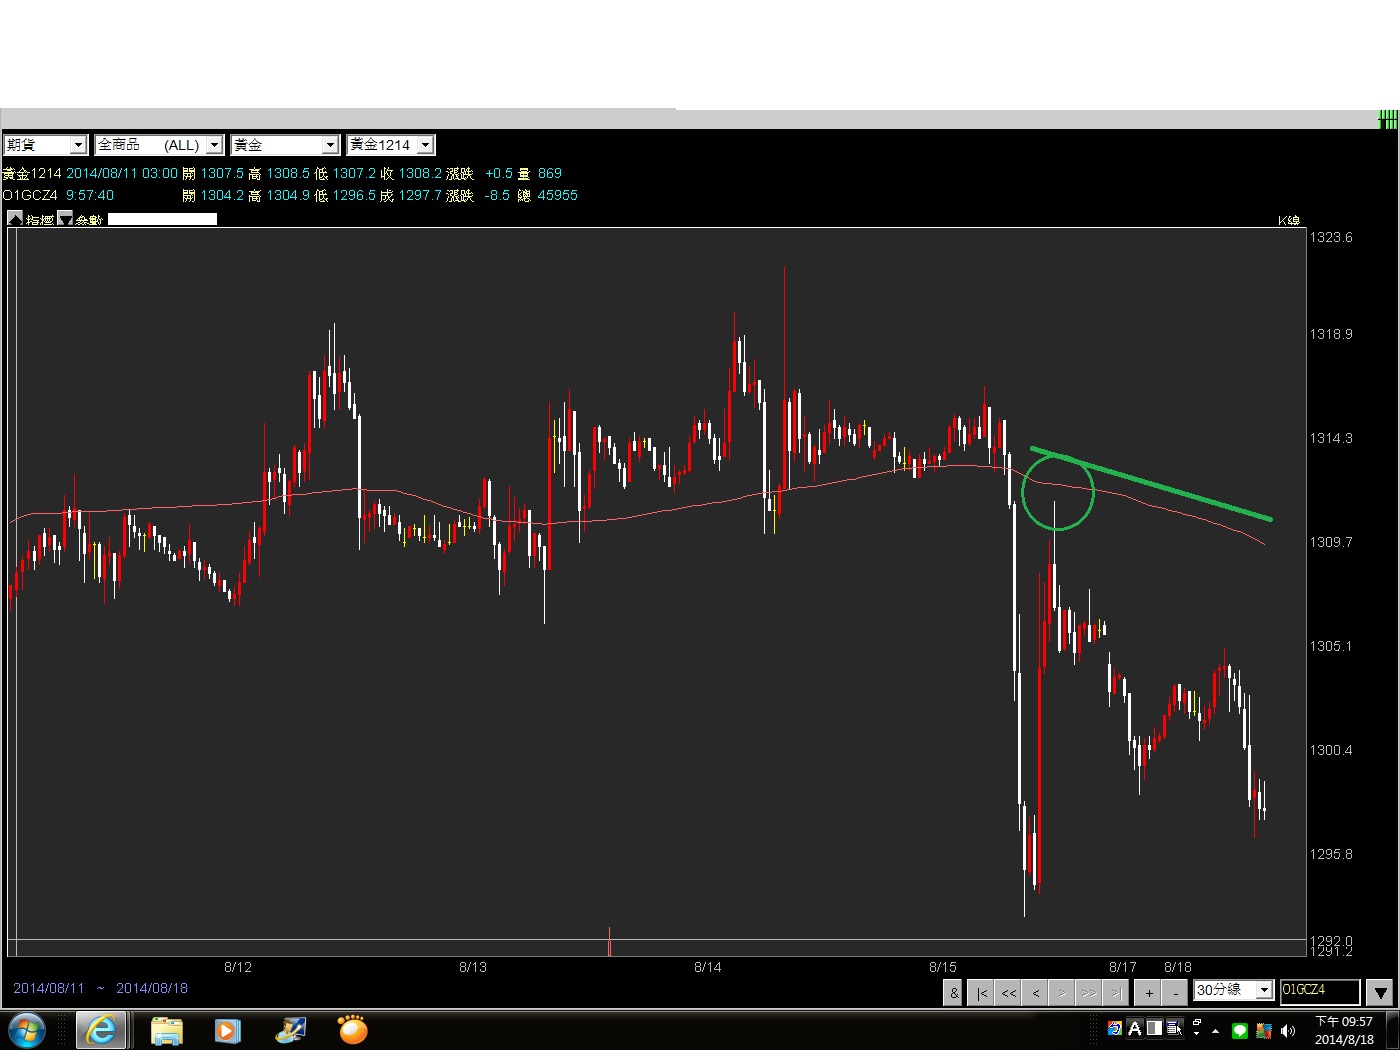
Task: Click the white parameter input box
Action: pos(162,218)
